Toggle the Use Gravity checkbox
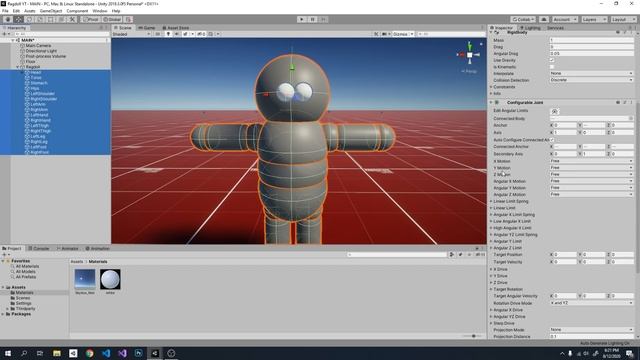The width and height of the screenshot is (640, 360). [552, 60]
